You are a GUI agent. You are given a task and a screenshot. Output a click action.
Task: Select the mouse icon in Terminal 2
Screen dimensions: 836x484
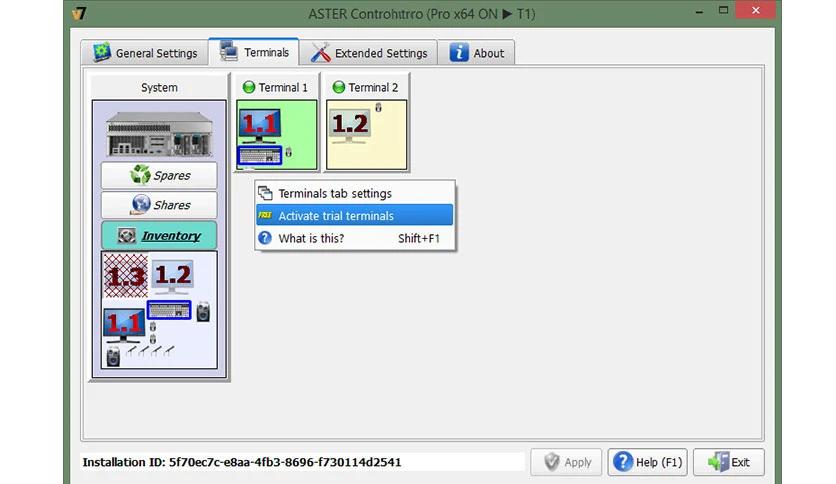(378, 108)
